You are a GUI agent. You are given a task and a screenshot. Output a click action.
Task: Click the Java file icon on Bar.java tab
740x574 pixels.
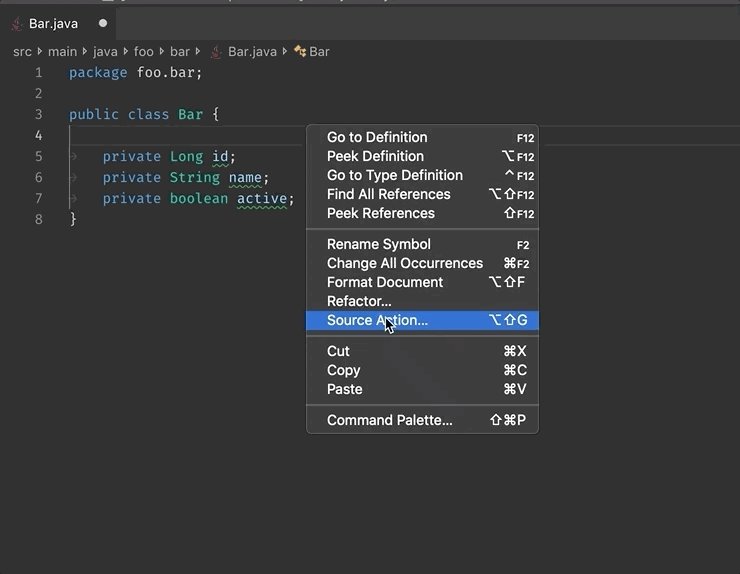(x=17, y=24)
